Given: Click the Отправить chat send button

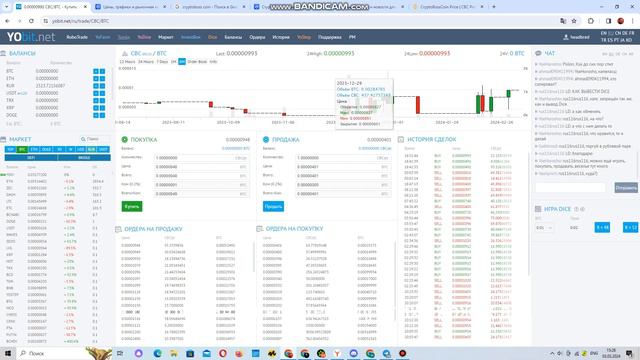Looking at the screenshot, I should click(x=626, y=188).
